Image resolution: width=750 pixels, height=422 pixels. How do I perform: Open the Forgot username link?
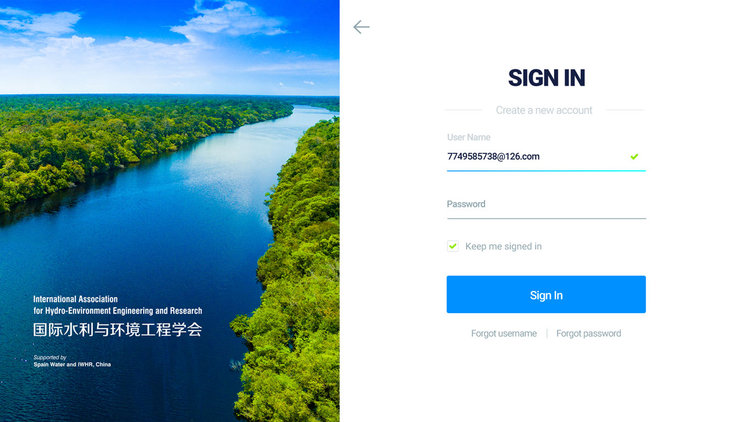pyautogui.click(x=504, y=333)
